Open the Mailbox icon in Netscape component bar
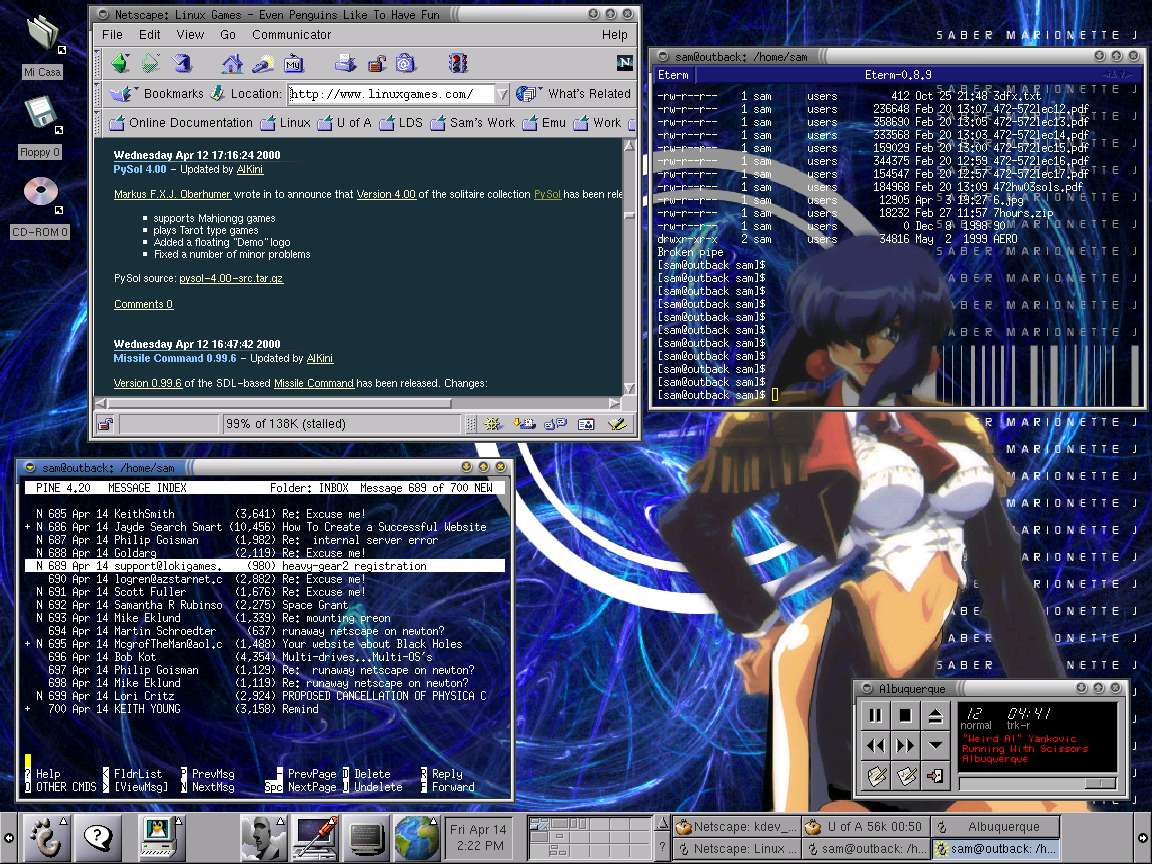The height and width of the screenshot is (864, 1152). tap(524, 424)
